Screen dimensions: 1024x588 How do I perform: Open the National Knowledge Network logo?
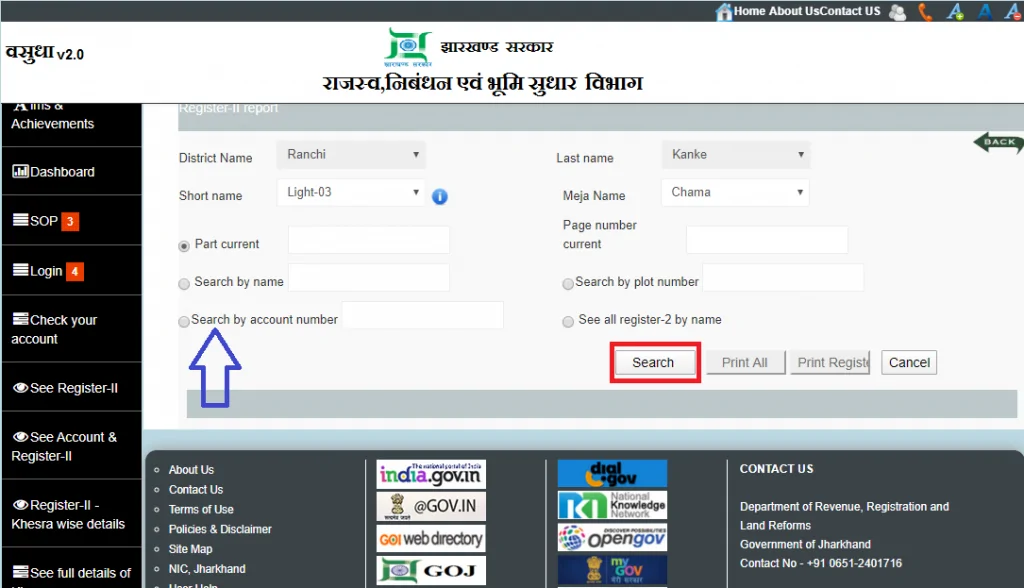click(x=613, y=505)
